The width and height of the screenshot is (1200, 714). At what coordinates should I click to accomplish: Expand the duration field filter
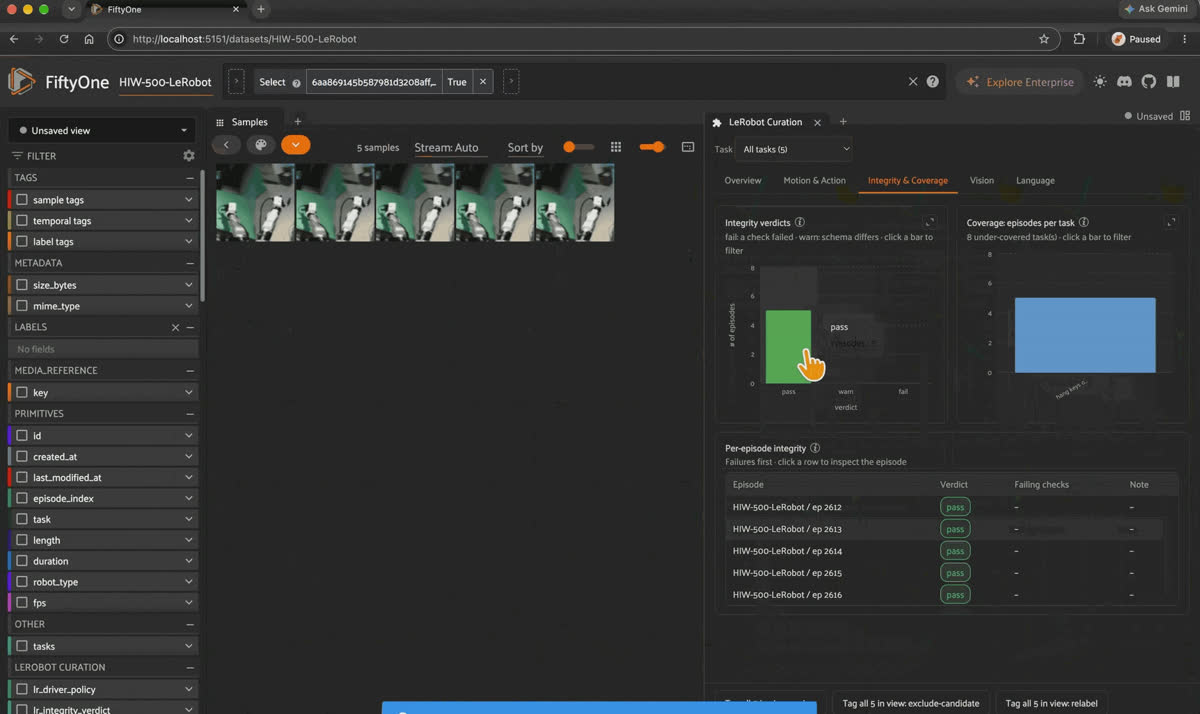tap(188, 561)
